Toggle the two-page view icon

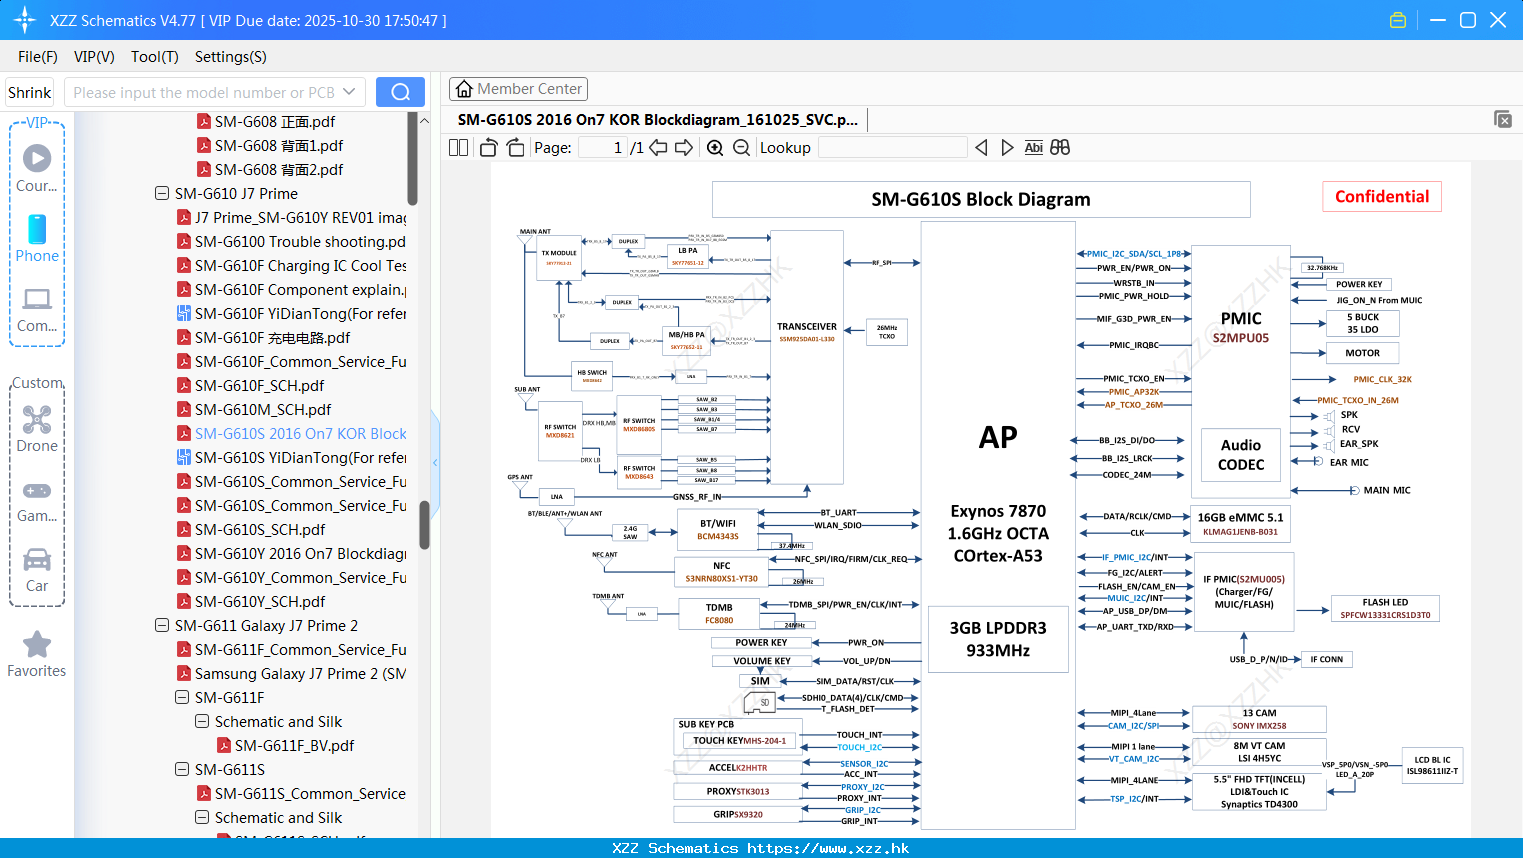(x=458, y=147)
